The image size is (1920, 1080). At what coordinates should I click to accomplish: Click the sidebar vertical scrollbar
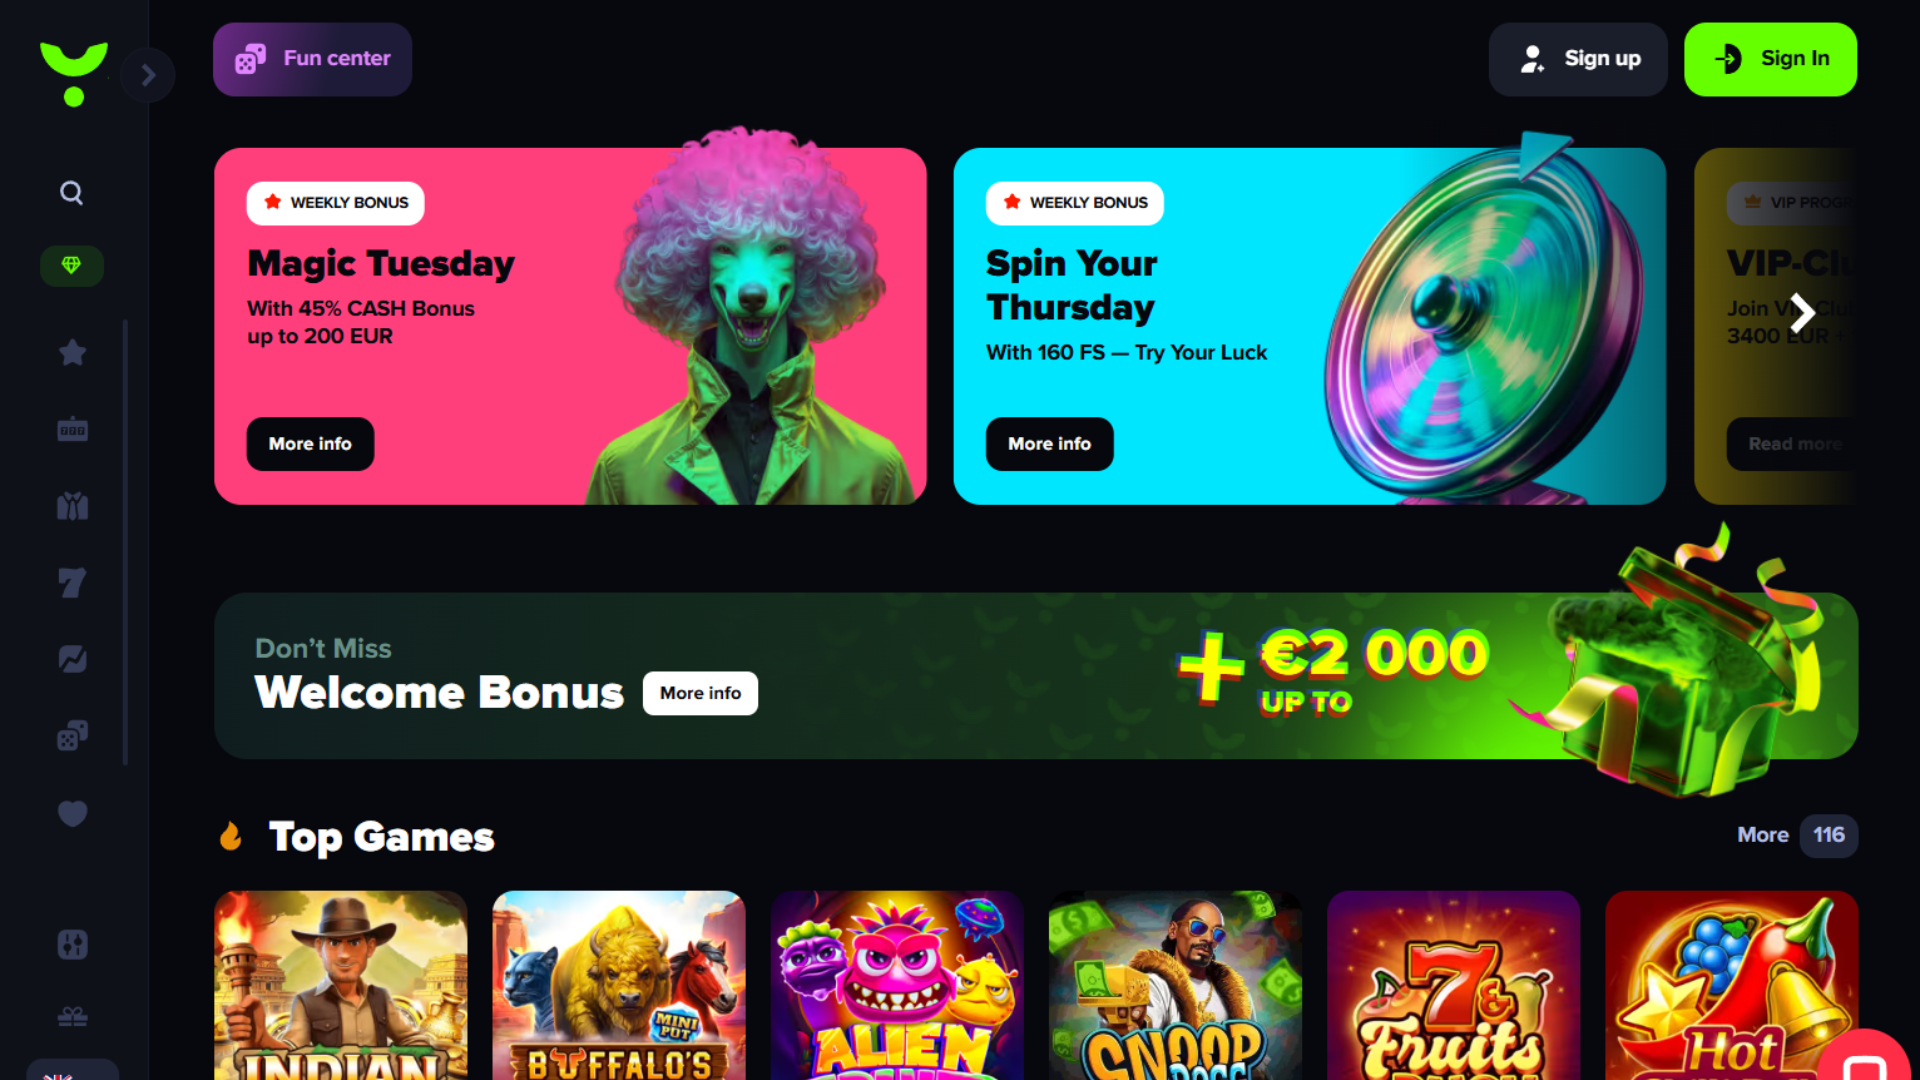125,542
